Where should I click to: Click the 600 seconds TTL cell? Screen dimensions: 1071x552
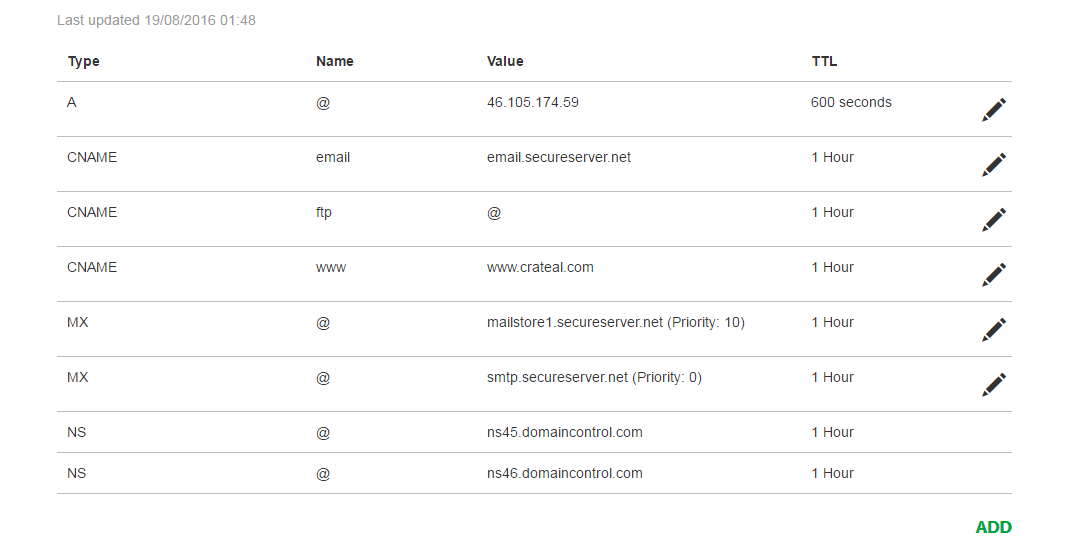pos(851,102)
